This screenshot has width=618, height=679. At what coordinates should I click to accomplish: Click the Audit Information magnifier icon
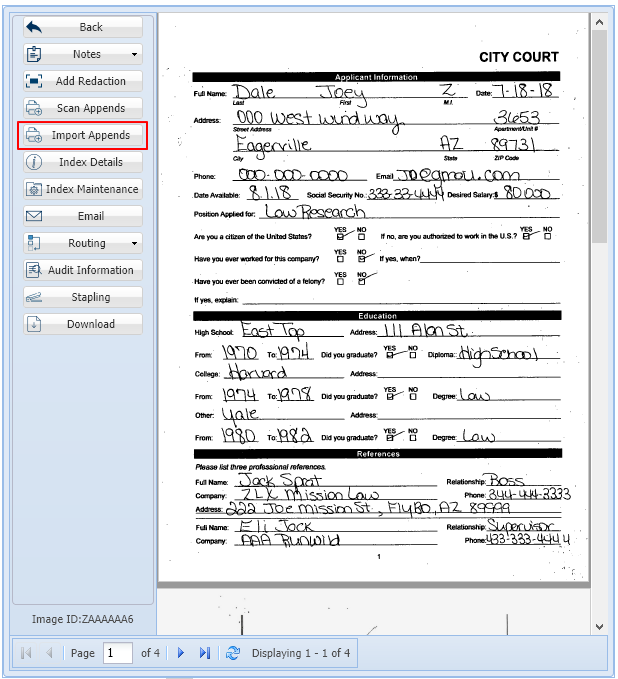pyautogui.click(x=34, y=270)
